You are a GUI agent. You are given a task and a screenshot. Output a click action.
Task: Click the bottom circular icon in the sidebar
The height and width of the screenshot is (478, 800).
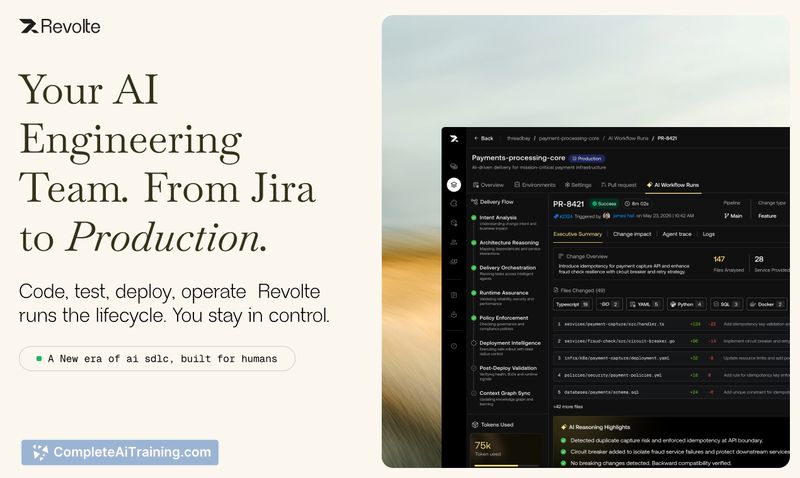pos(454,346)
